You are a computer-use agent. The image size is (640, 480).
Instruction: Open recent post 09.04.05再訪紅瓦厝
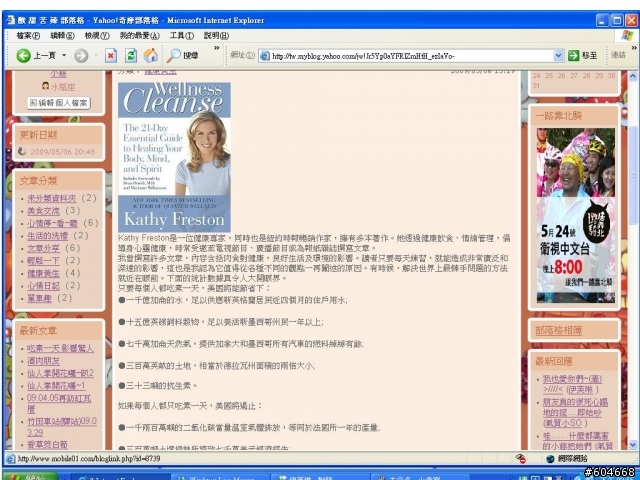click(59, 403)
